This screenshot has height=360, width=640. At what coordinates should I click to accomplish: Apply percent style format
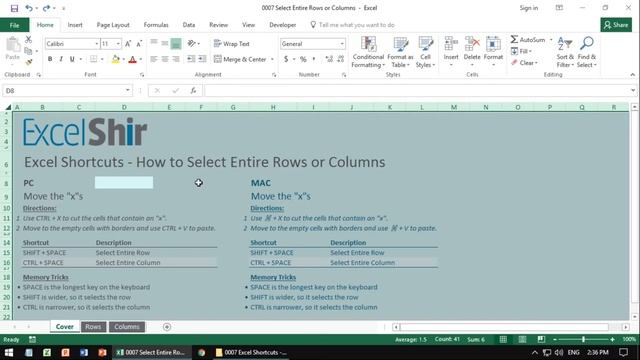click(303, 59)
